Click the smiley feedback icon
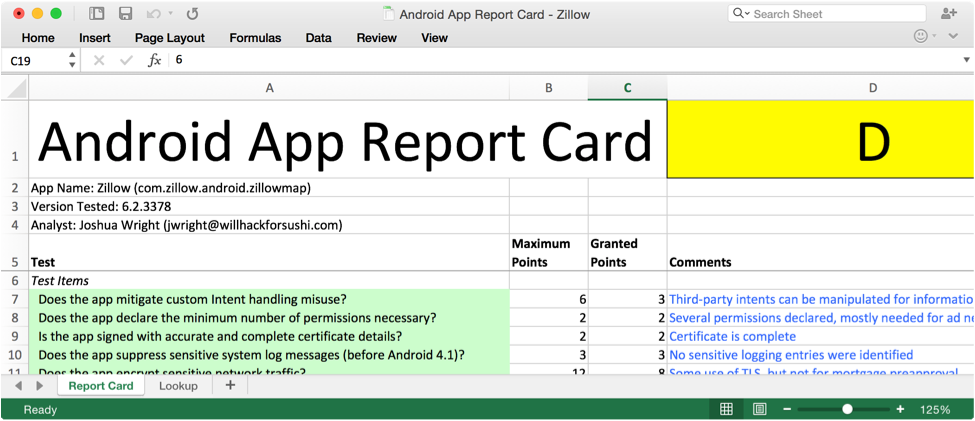This screenshot has height=421, width=975. 921,37
